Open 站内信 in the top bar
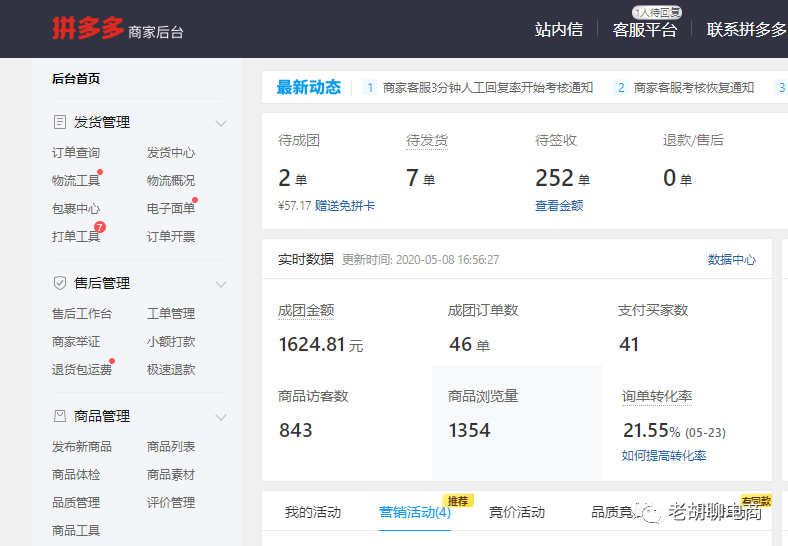Image resolution: width=788 pixels, height=546 pixels. click(559, 30)
